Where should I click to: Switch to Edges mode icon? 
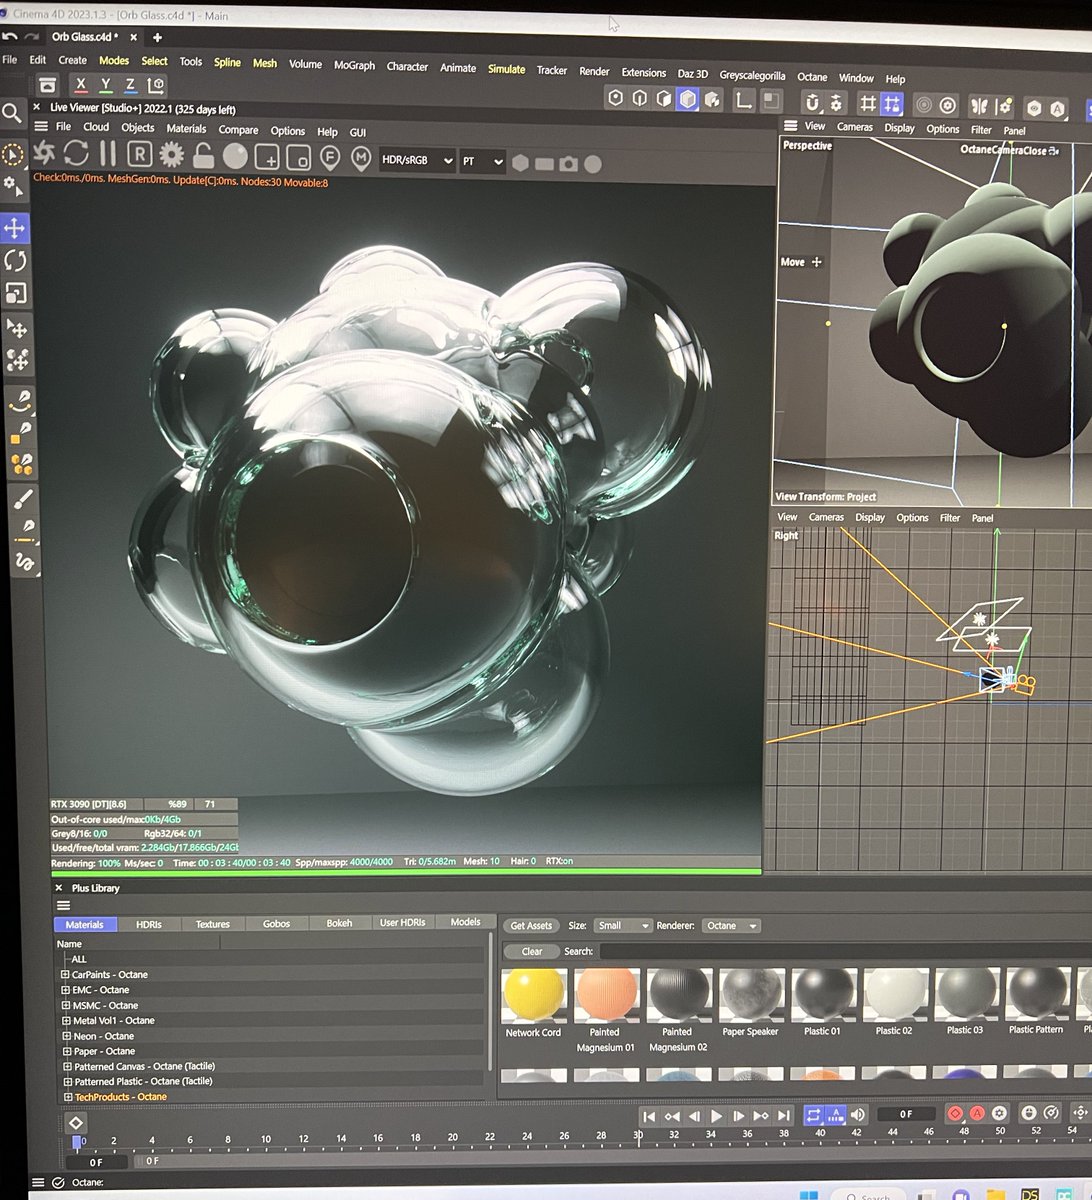pyautogui.click(x=640, y=98)
